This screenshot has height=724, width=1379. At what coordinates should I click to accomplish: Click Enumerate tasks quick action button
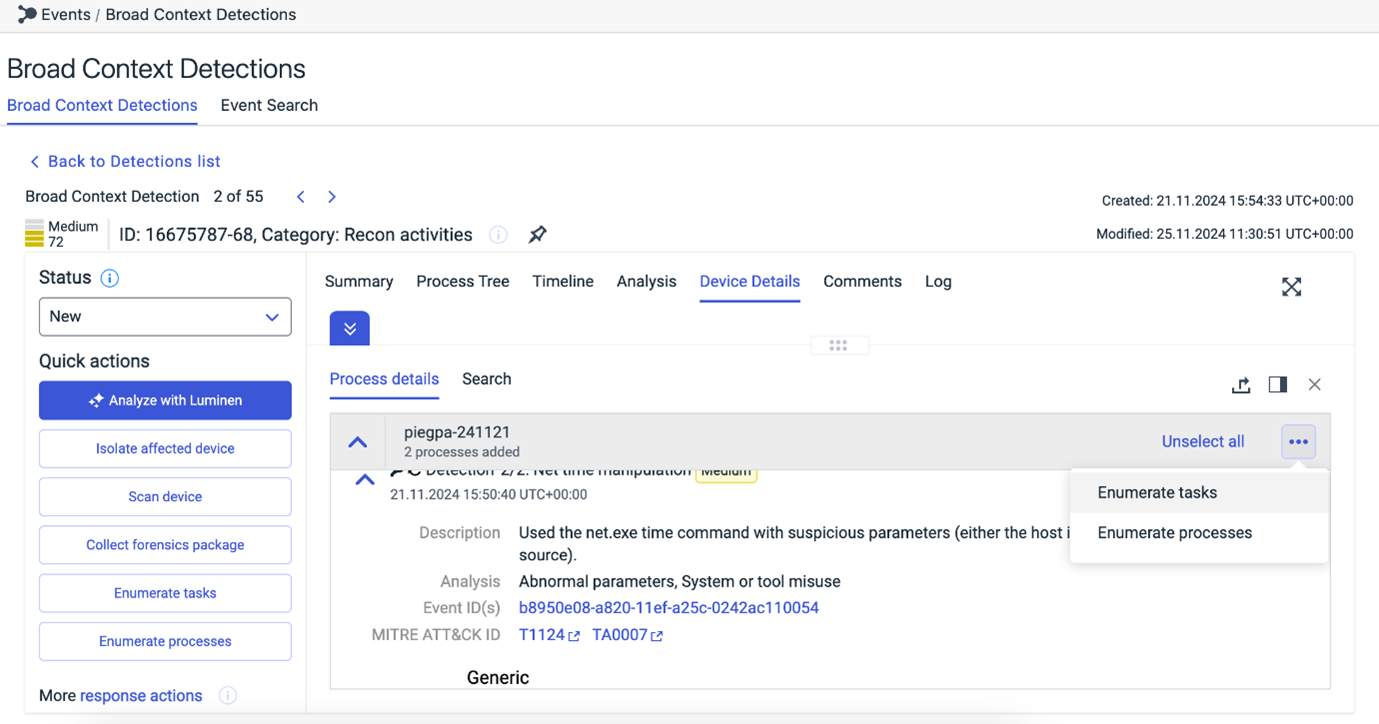point(165,593)
